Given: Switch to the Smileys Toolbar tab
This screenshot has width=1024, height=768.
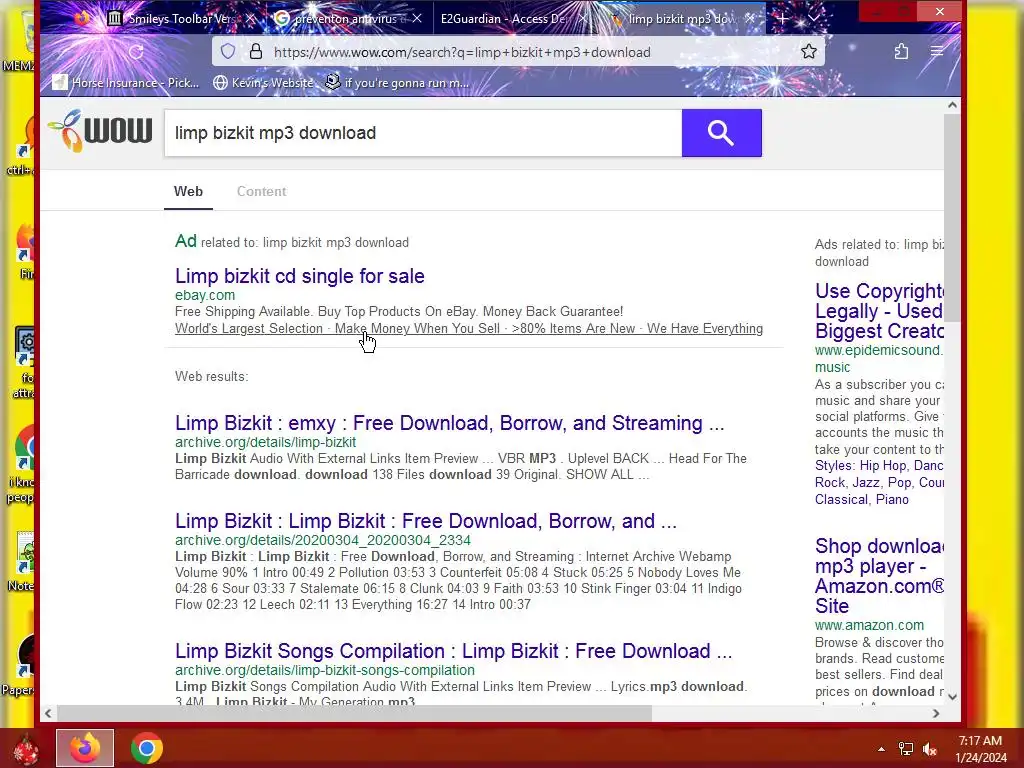Looking at the screenshot, I should (x=180, y=18).
